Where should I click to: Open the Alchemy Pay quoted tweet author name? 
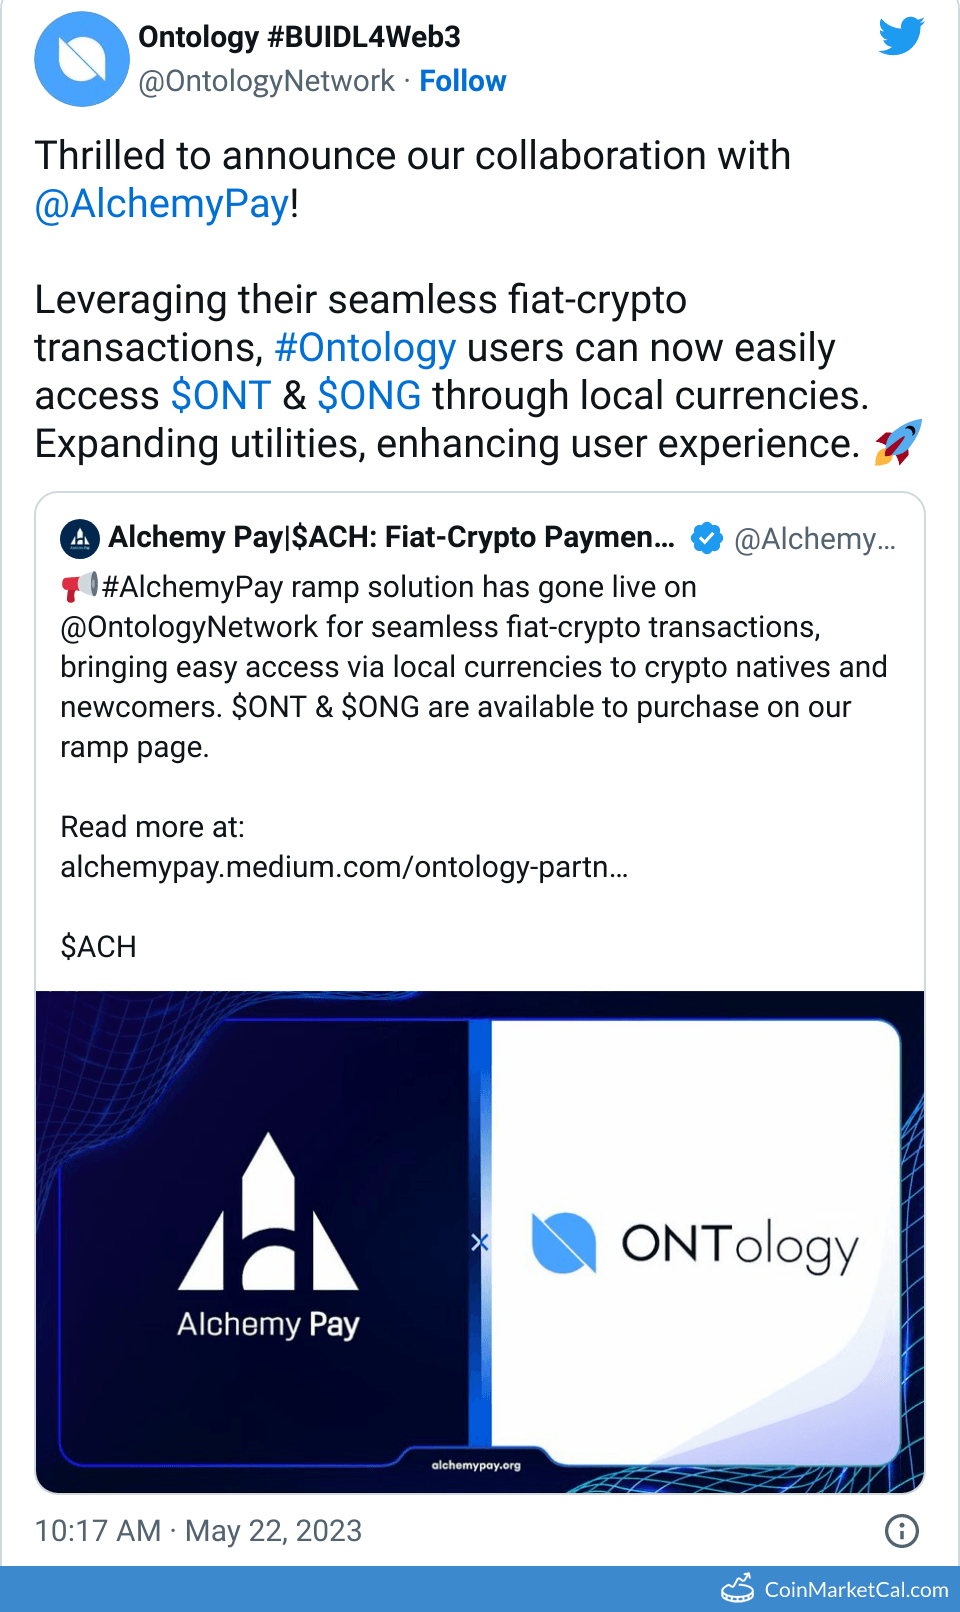pos(391,538)
